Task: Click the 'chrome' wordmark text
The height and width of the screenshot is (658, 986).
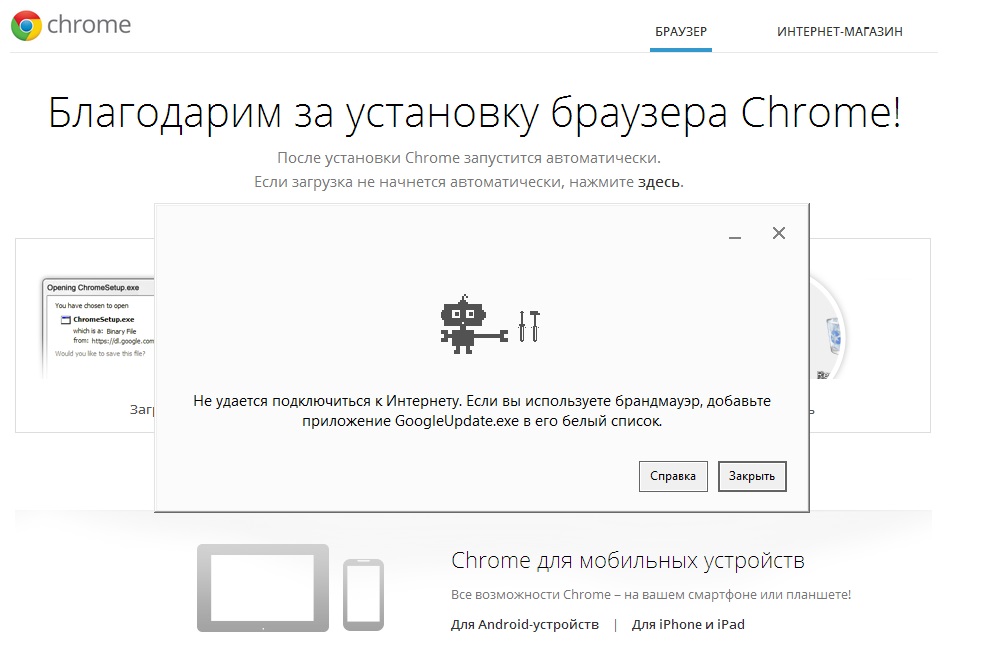Action: 89,25
